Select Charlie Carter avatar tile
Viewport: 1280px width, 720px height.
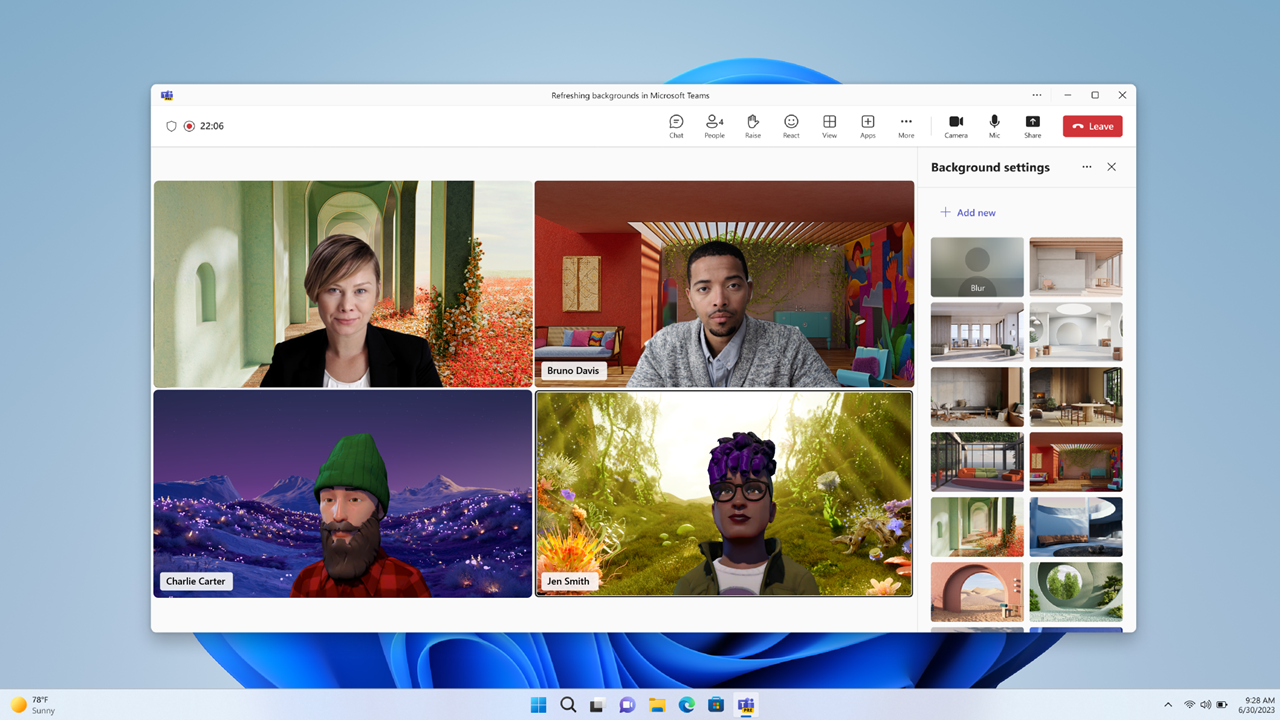(343, 494)
